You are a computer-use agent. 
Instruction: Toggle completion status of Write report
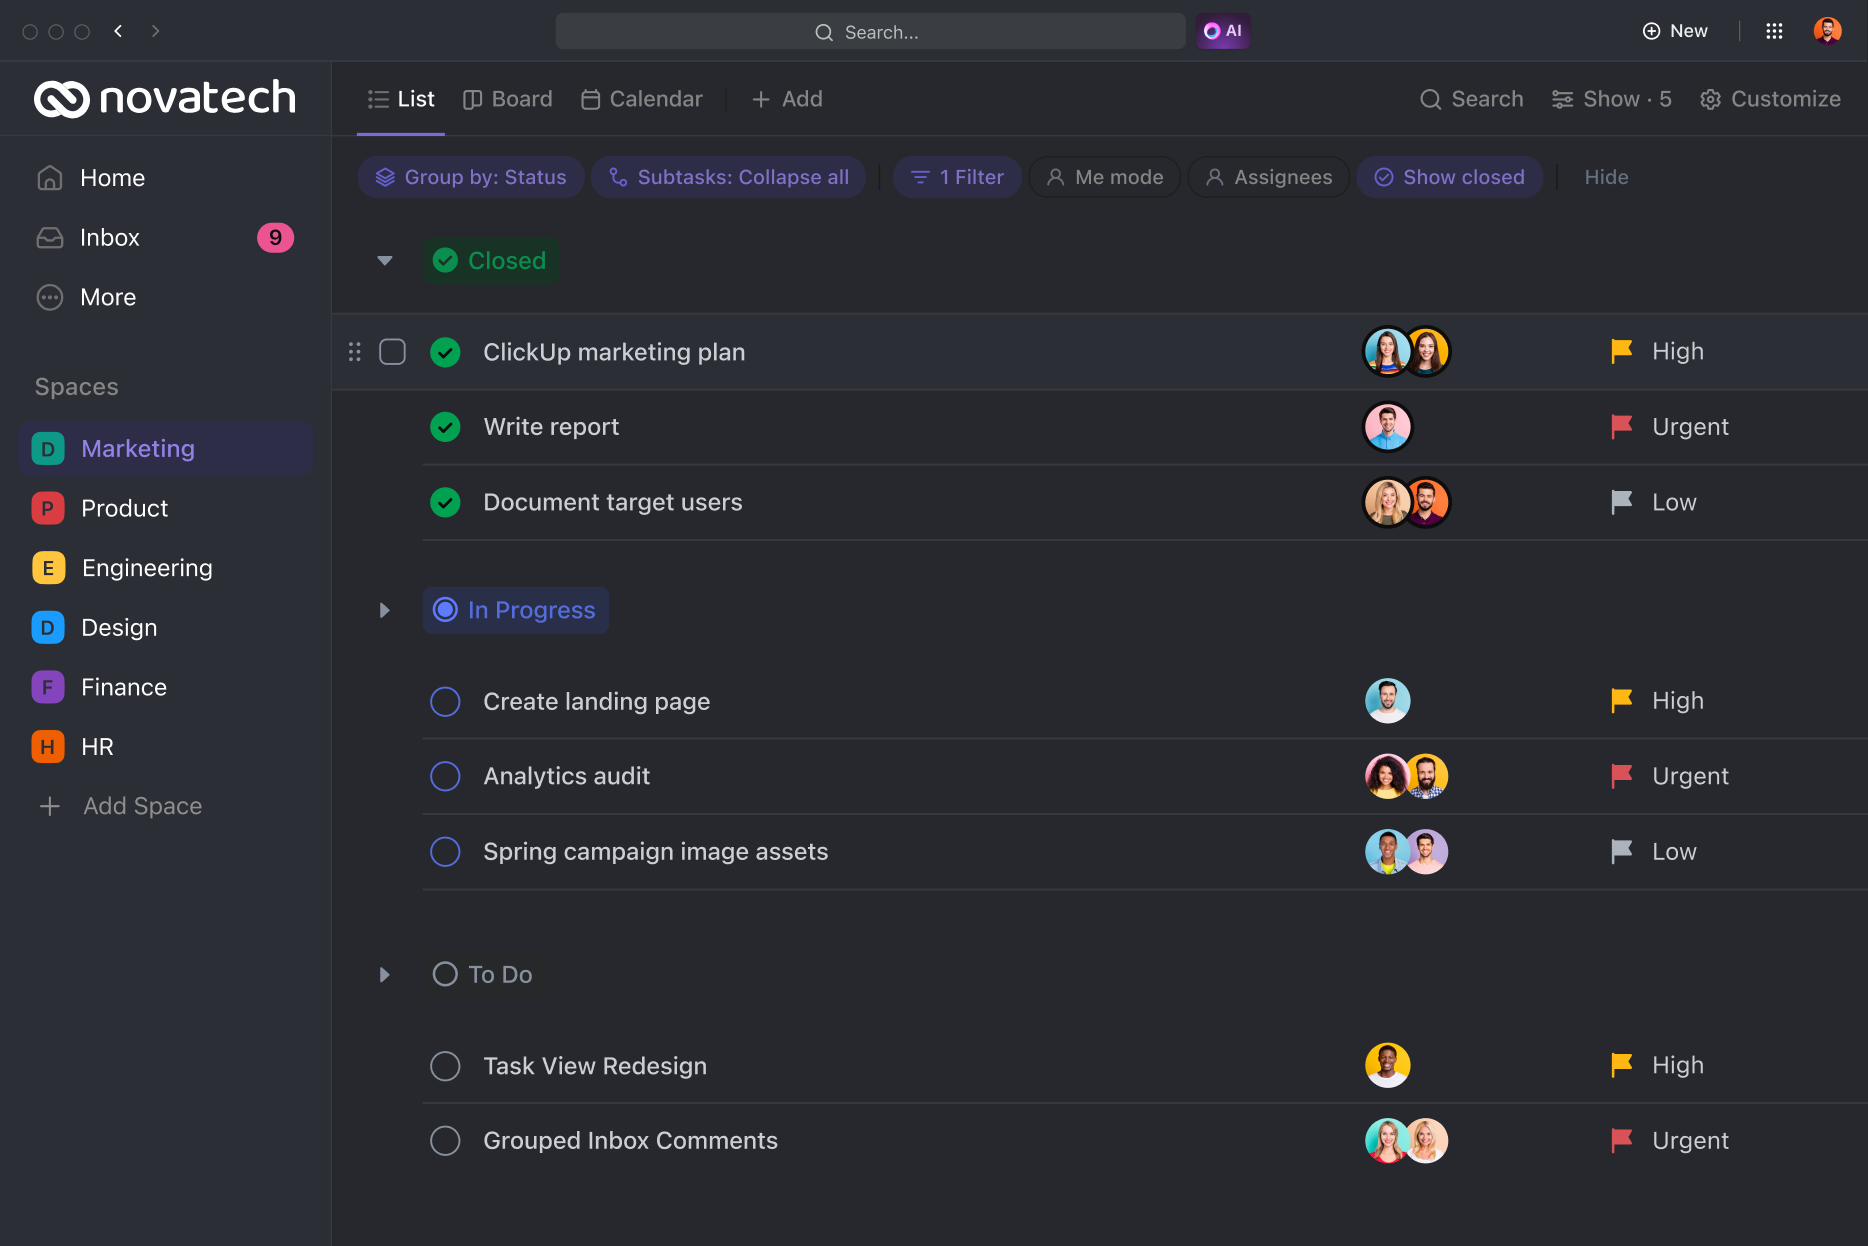click(445, 426)
